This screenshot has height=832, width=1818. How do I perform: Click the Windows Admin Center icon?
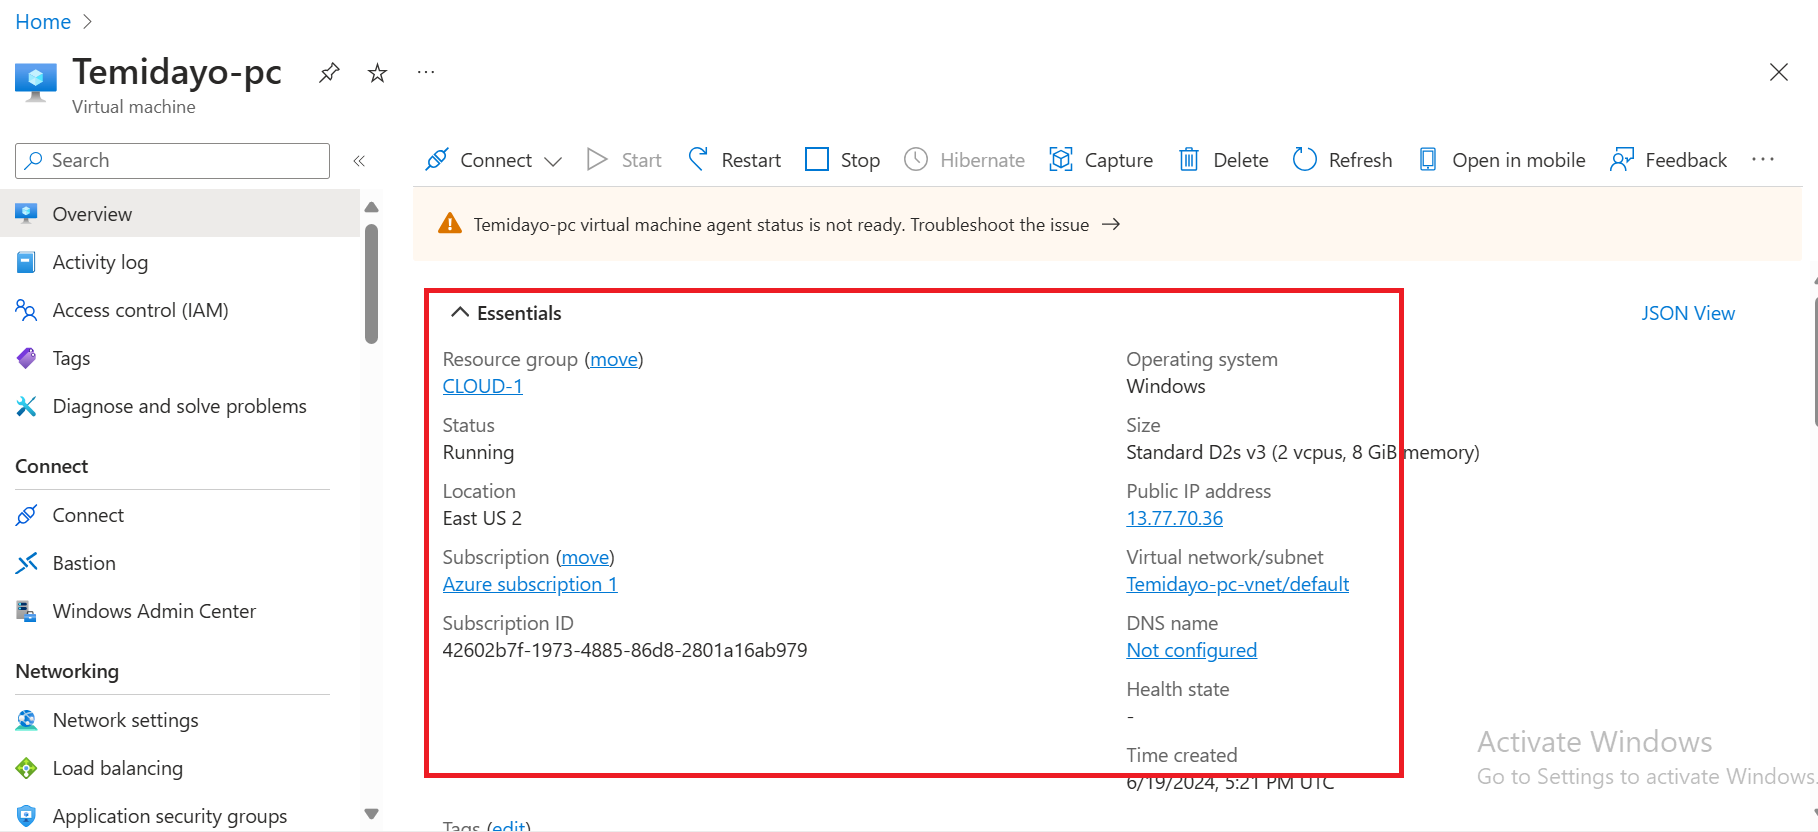[x=27, y=611]
